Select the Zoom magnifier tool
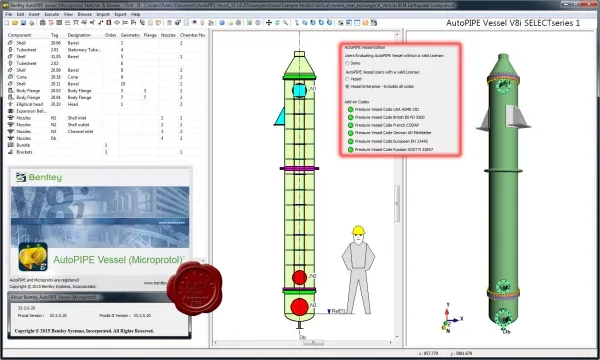This screenshot has width=600, height=360. coord(285,23)
